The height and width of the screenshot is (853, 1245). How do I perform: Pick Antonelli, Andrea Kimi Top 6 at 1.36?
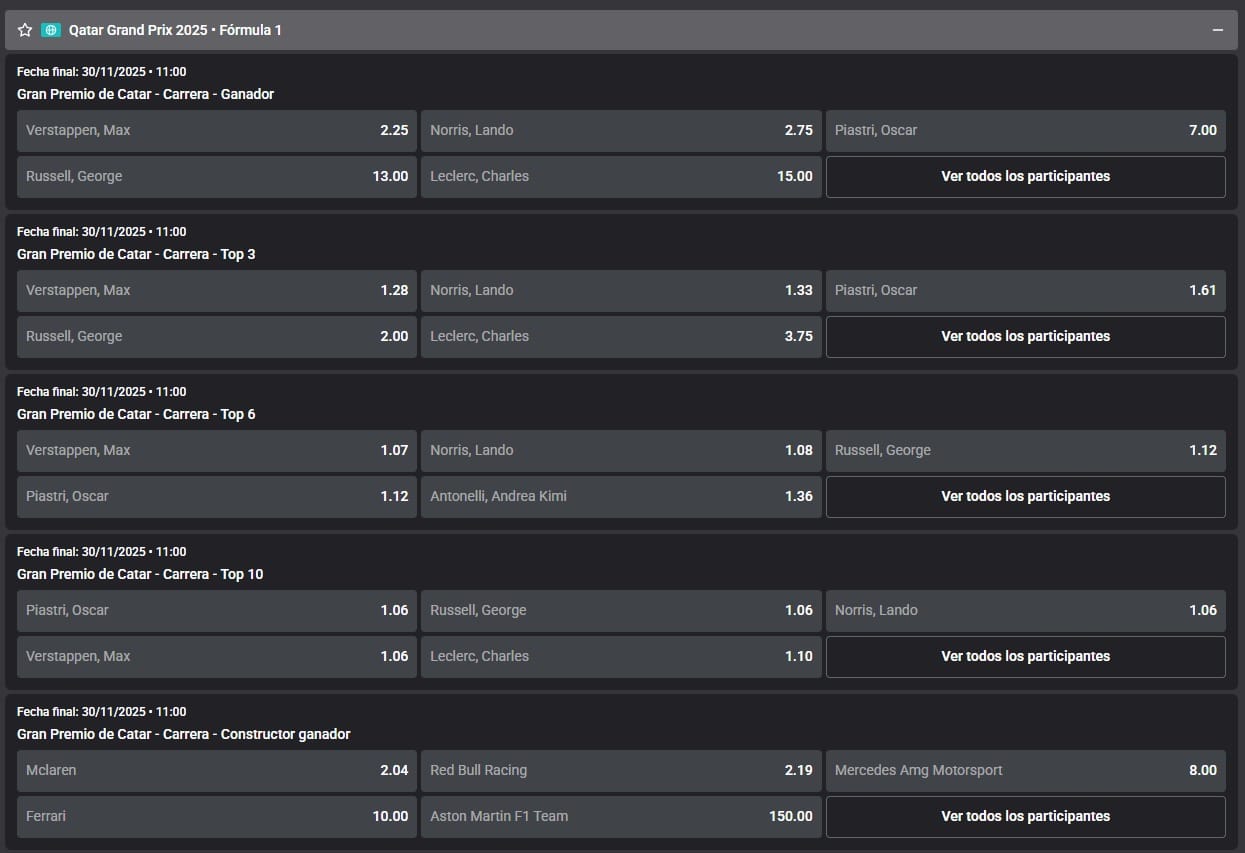pos(621,496)
